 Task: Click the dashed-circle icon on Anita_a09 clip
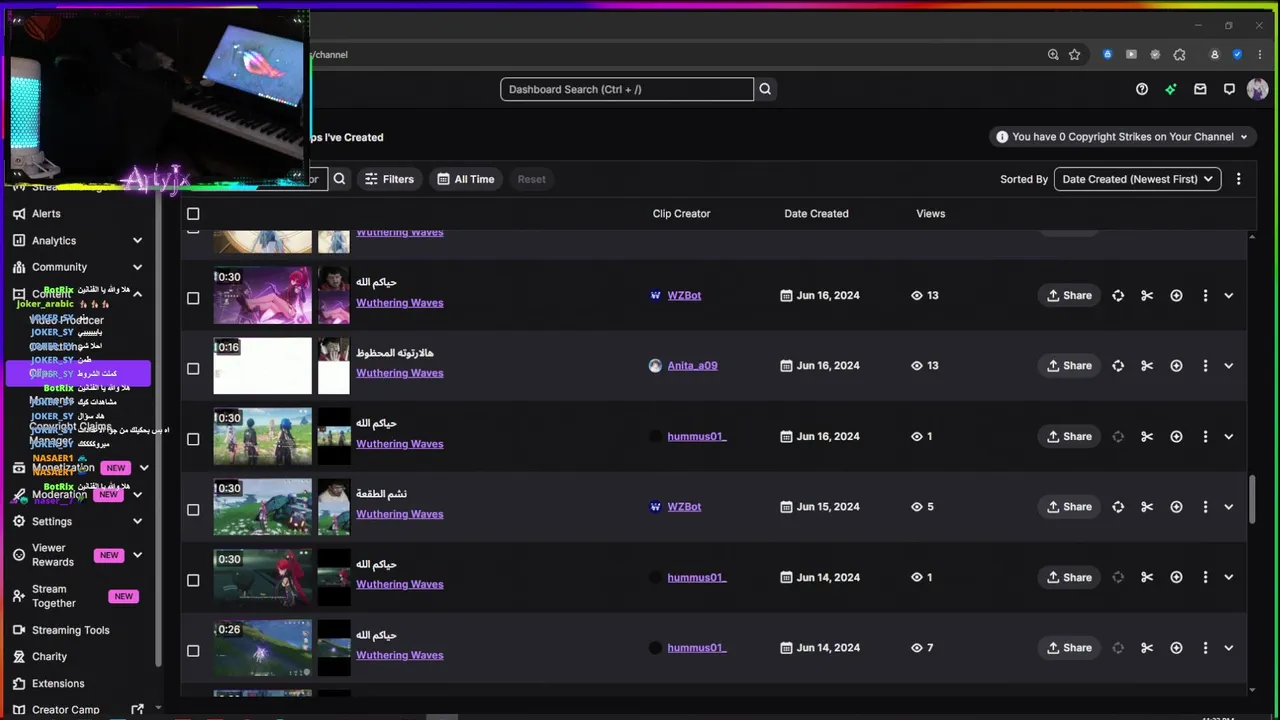pos(1118,366)
